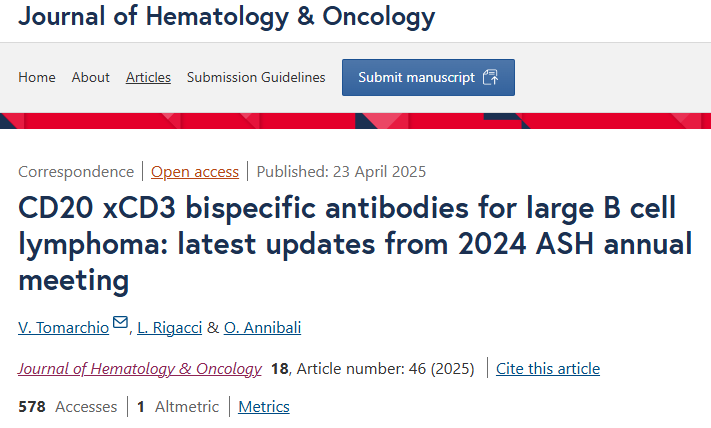
Task: Click the Published: 23 April 2025 date
Action: pyautogui.click(x=341, y=172)
